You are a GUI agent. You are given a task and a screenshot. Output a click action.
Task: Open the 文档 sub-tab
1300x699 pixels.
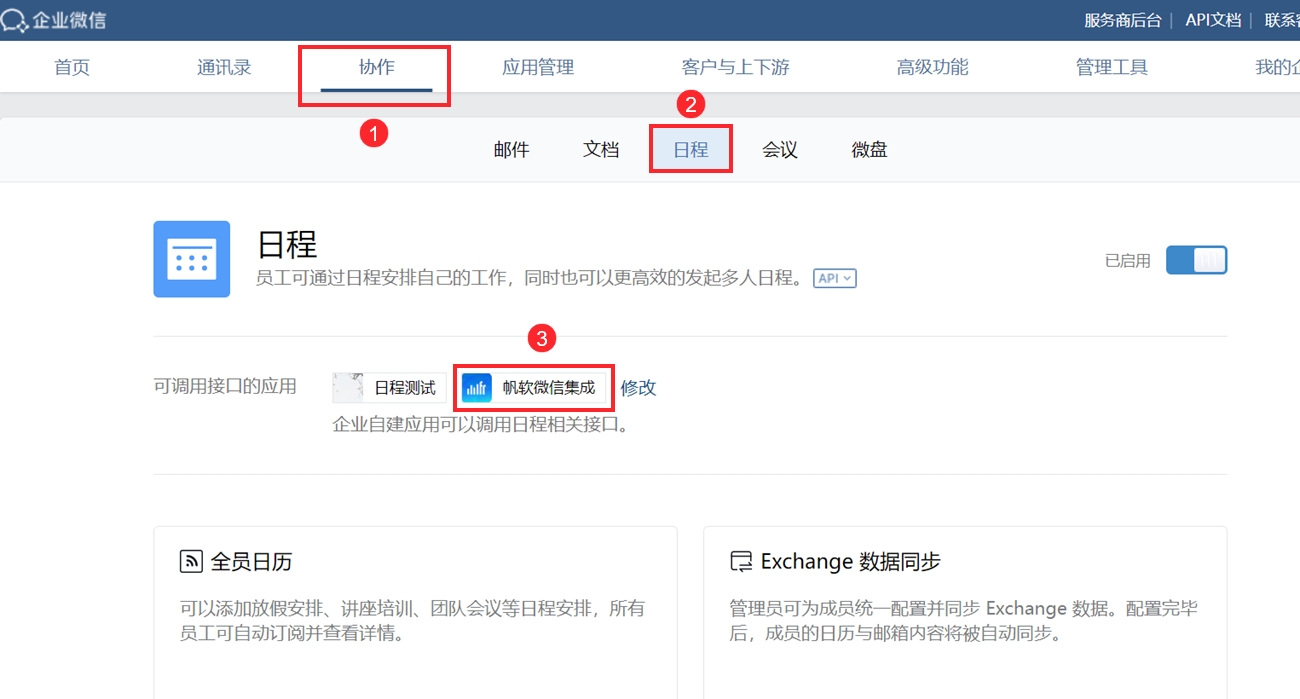pos(601,150)
